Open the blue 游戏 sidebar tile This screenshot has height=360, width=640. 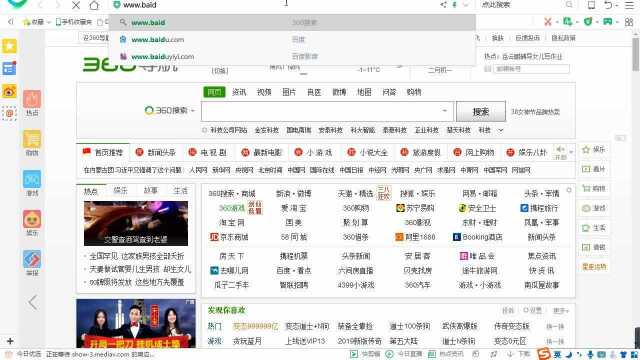(32, 183)
